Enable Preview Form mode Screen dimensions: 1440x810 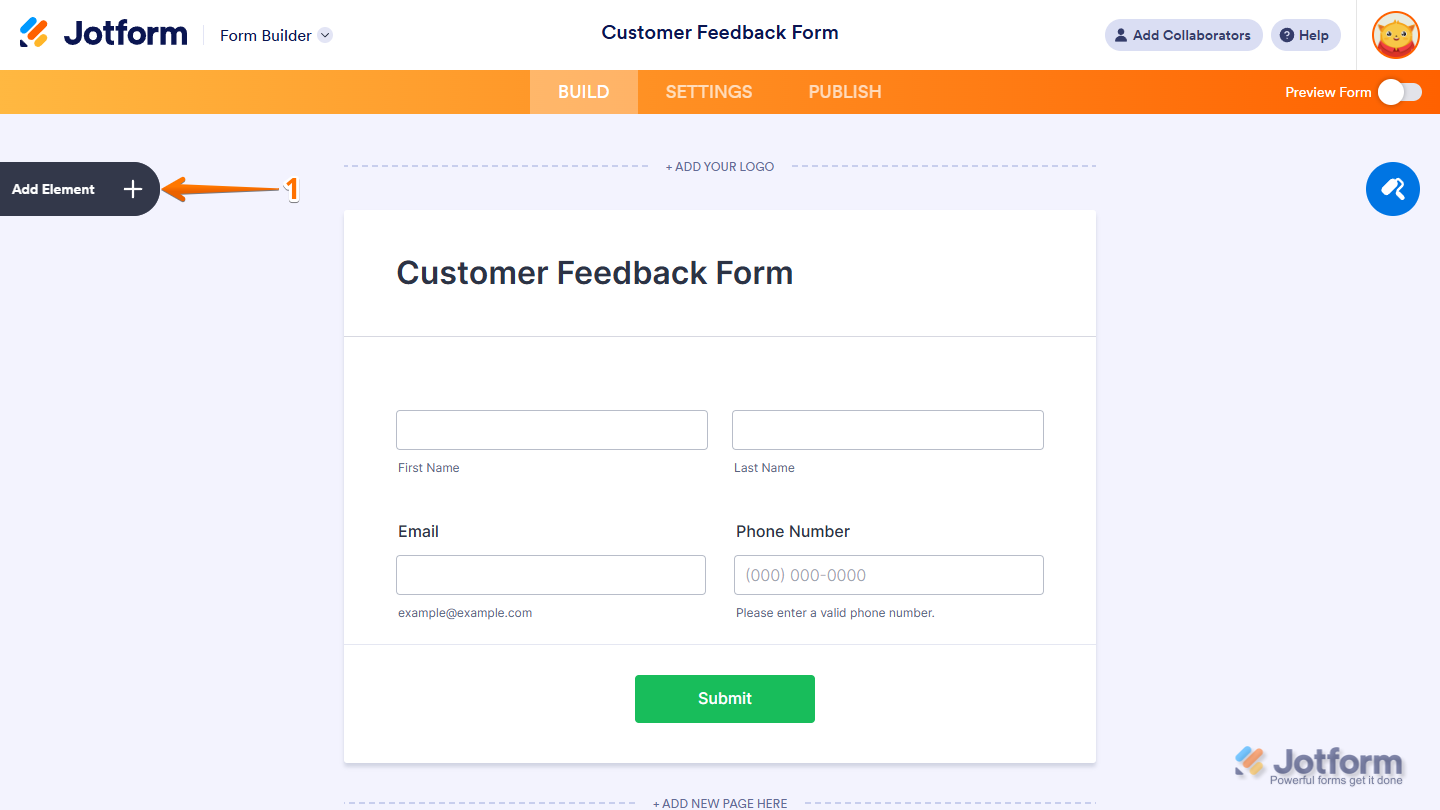(x=1397, y=91)
